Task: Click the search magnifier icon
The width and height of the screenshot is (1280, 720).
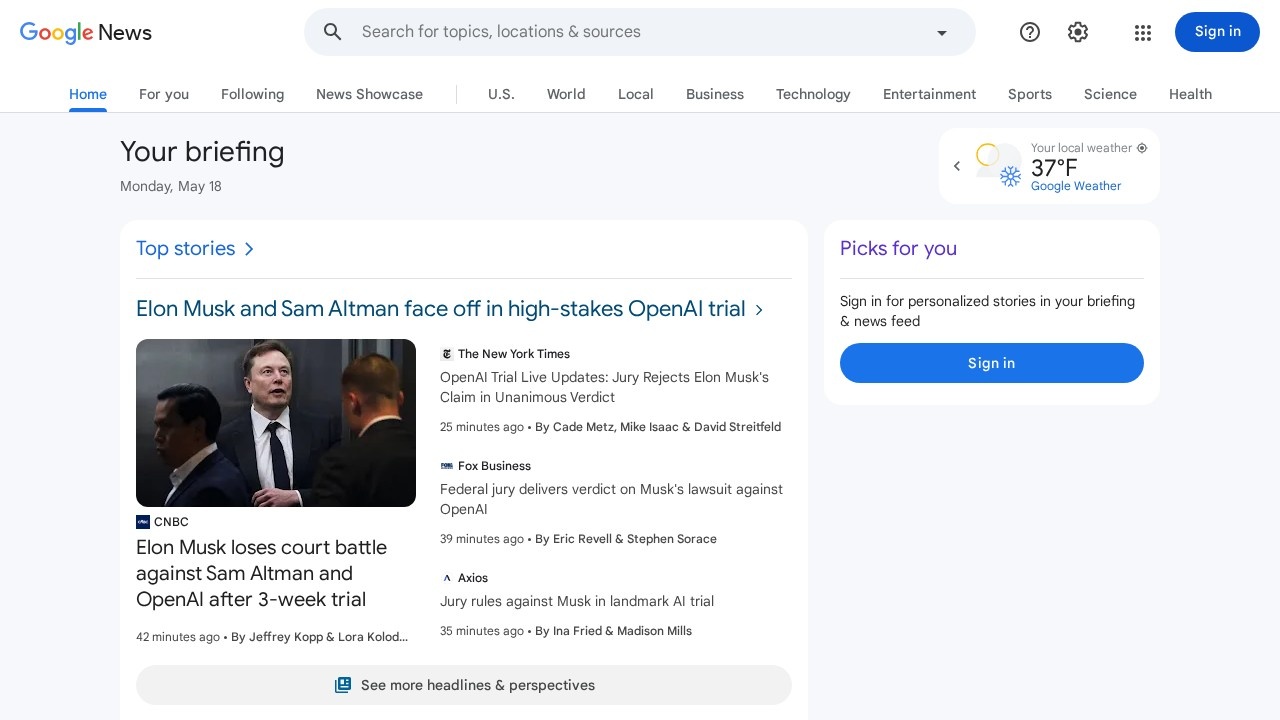Action: (x=333, y=32)
